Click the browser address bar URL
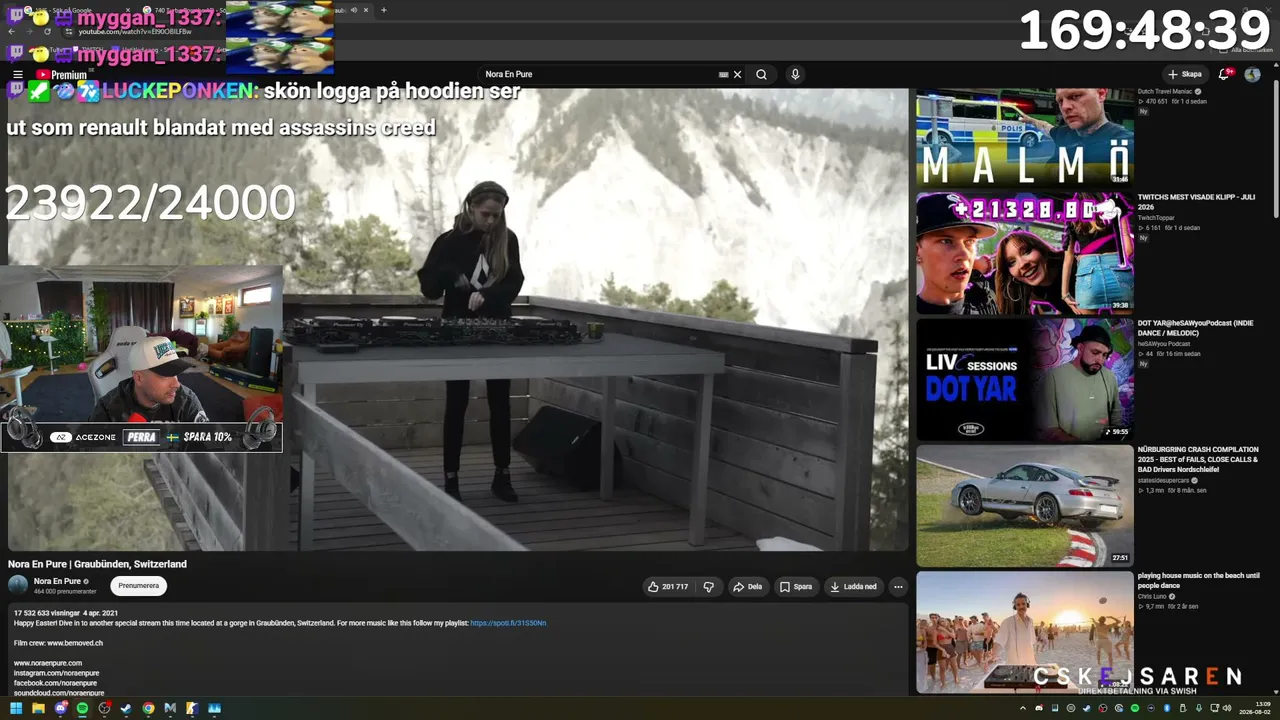The height and width of the screenshot is (720, 1280). [135, 32]
